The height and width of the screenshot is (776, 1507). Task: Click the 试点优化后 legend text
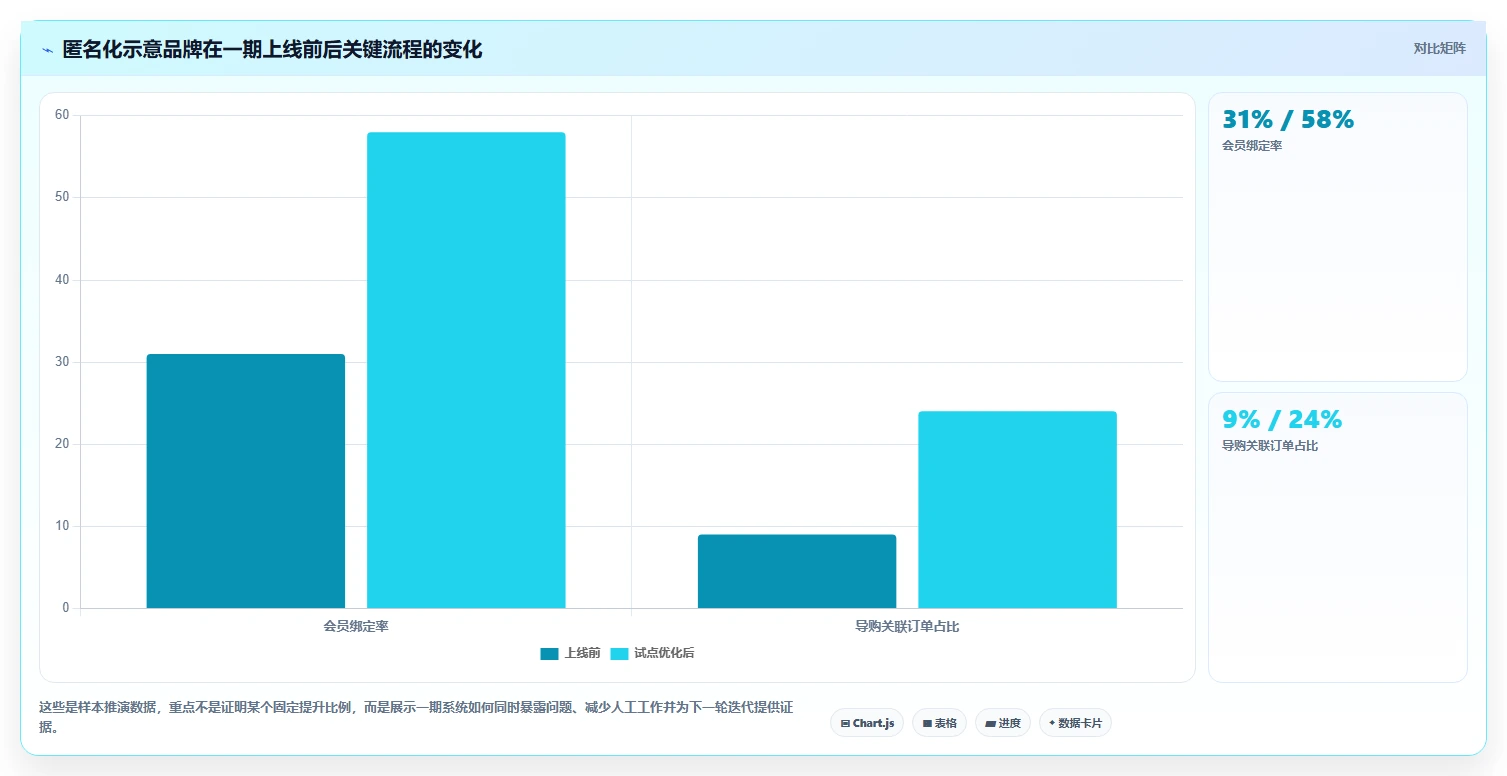pos(664,654)
